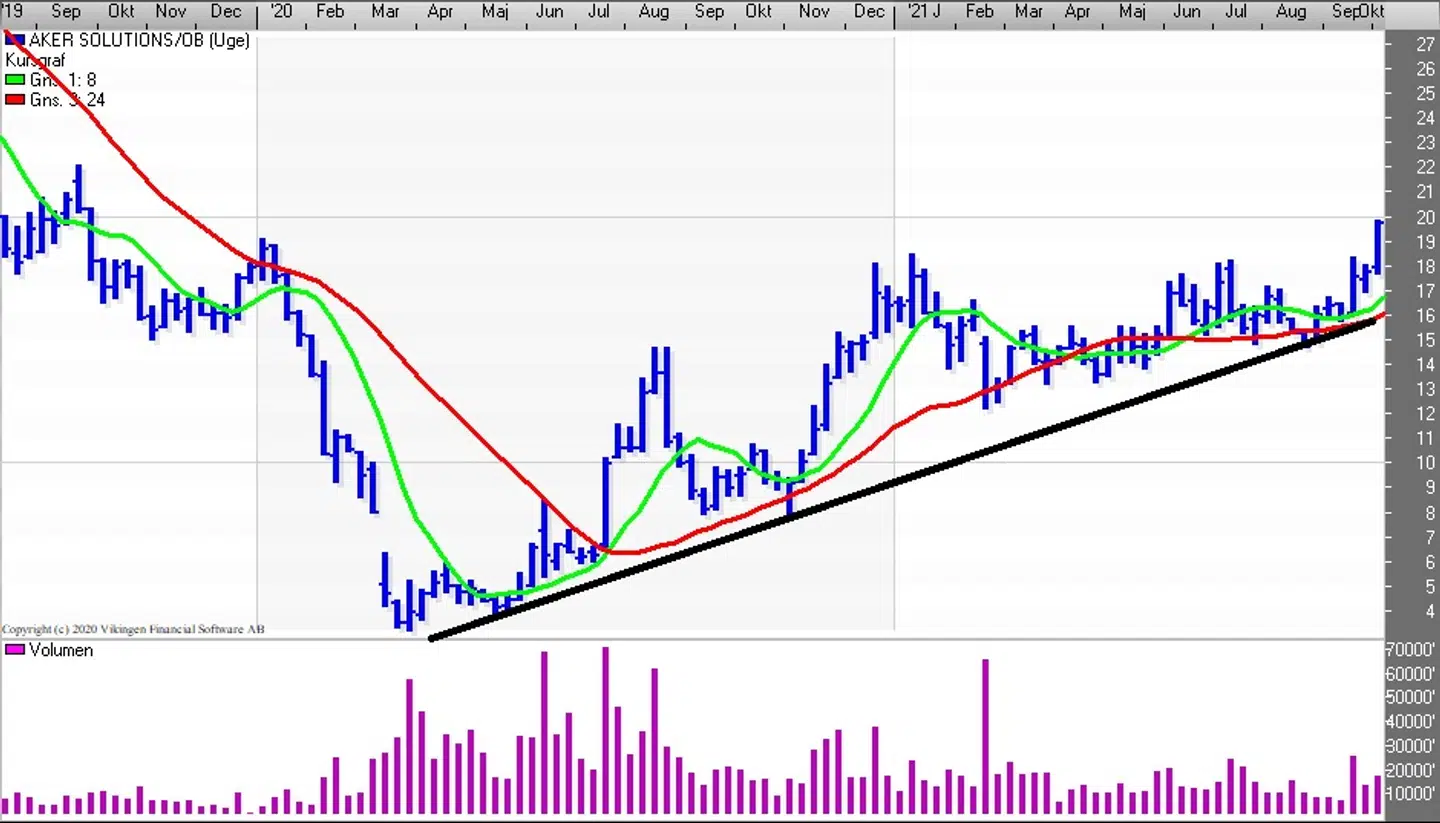Select the price level 10 on price axis

(x=1425, y=463)
